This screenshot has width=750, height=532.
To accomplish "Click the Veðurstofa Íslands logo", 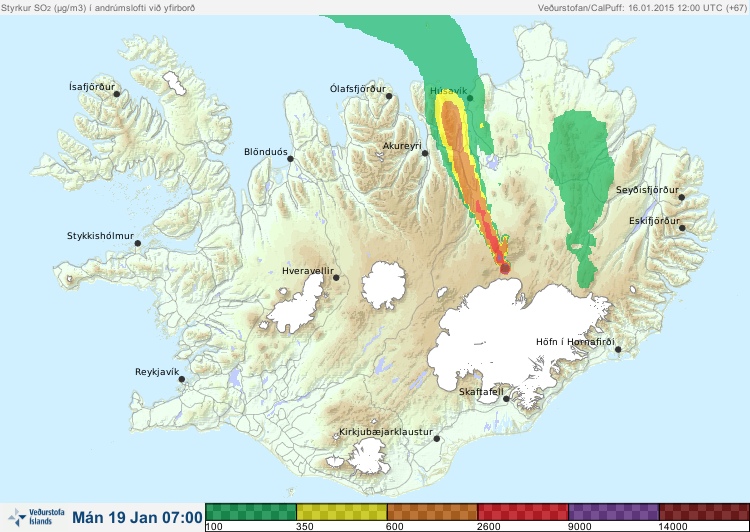I will tap(37, 517).
